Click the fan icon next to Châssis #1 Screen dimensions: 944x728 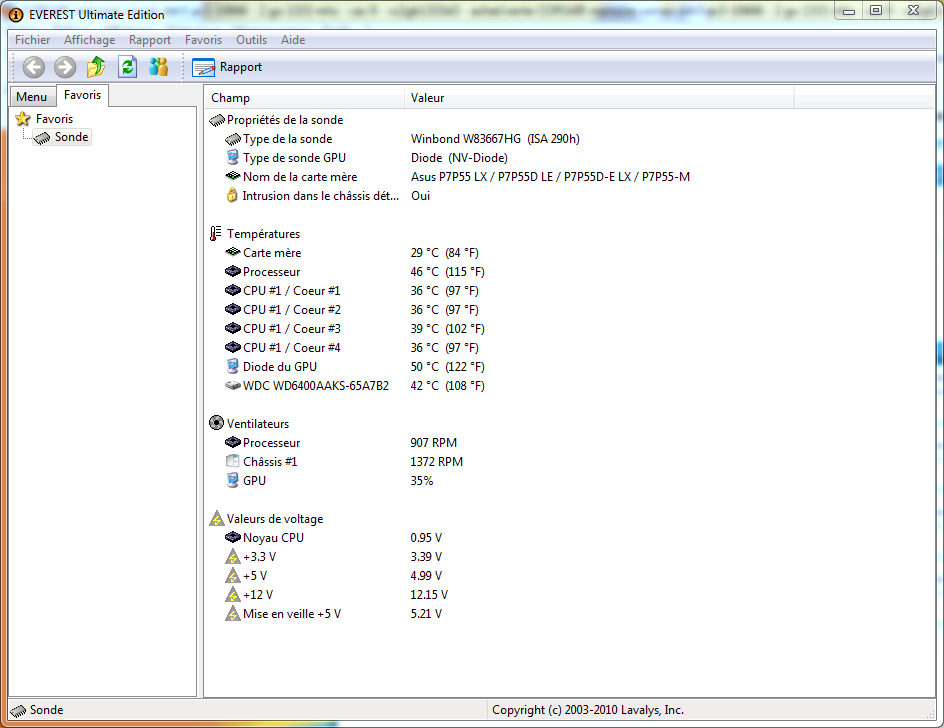pos(233,461)
